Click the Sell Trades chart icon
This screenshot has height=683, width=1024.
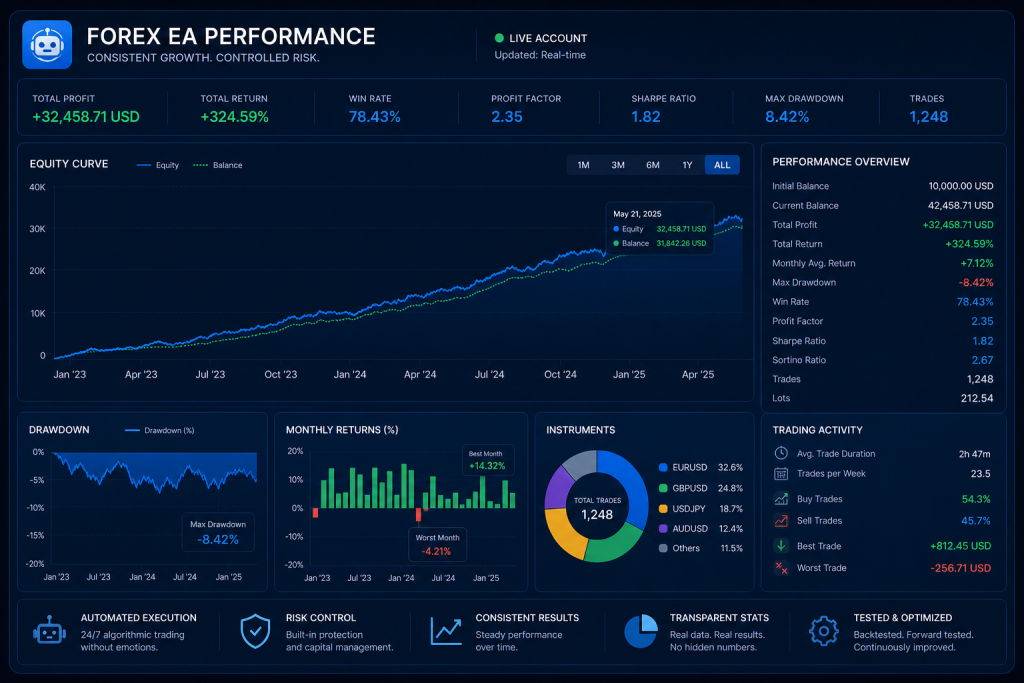pos(781,520)
